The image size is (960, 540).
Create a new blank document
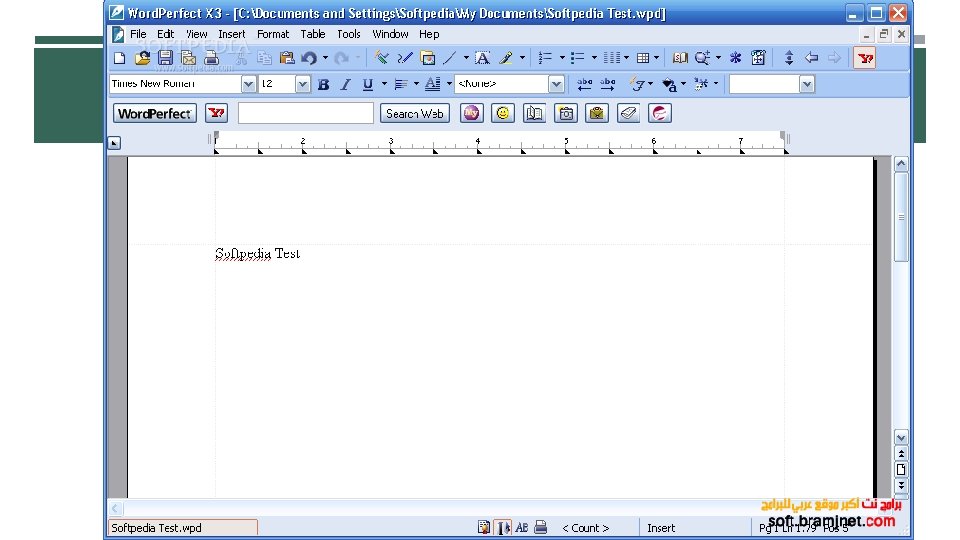pos(120,58)
